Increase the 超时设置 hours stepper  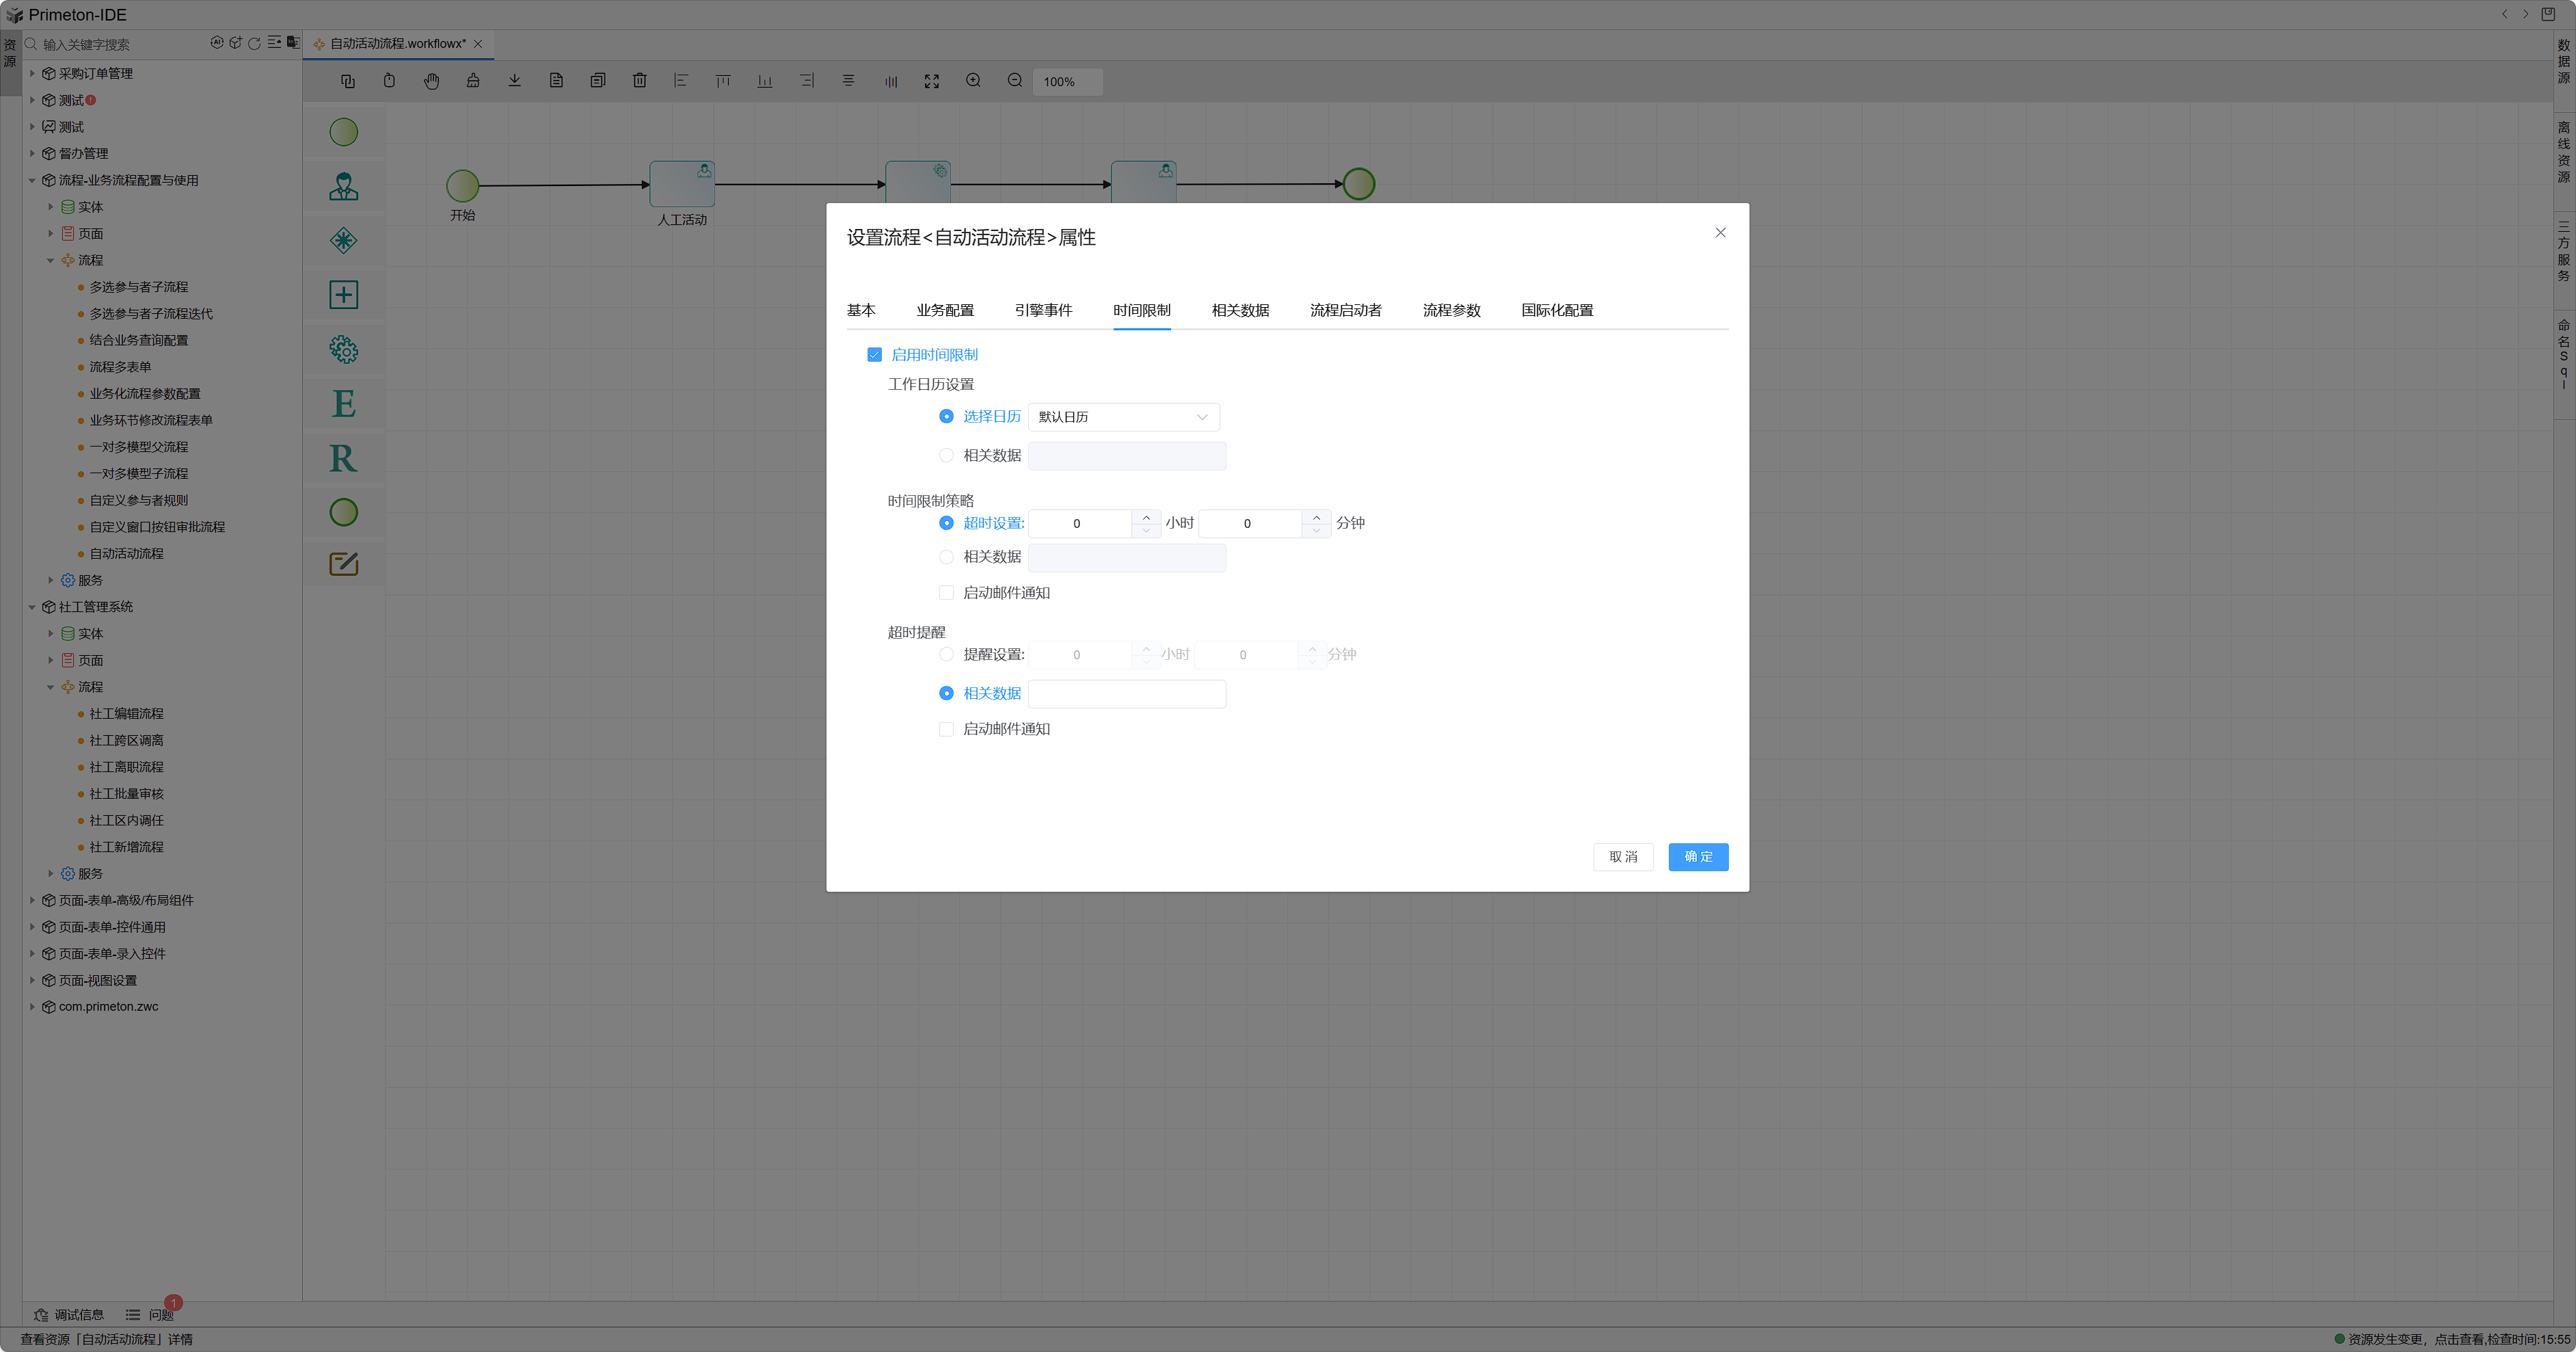pos(1146,517)
